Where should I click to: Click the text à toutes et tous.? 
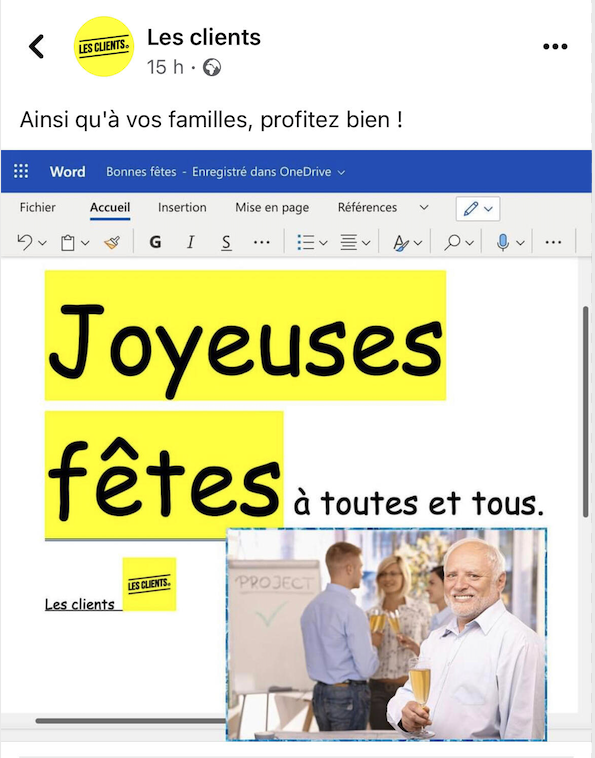419,503
